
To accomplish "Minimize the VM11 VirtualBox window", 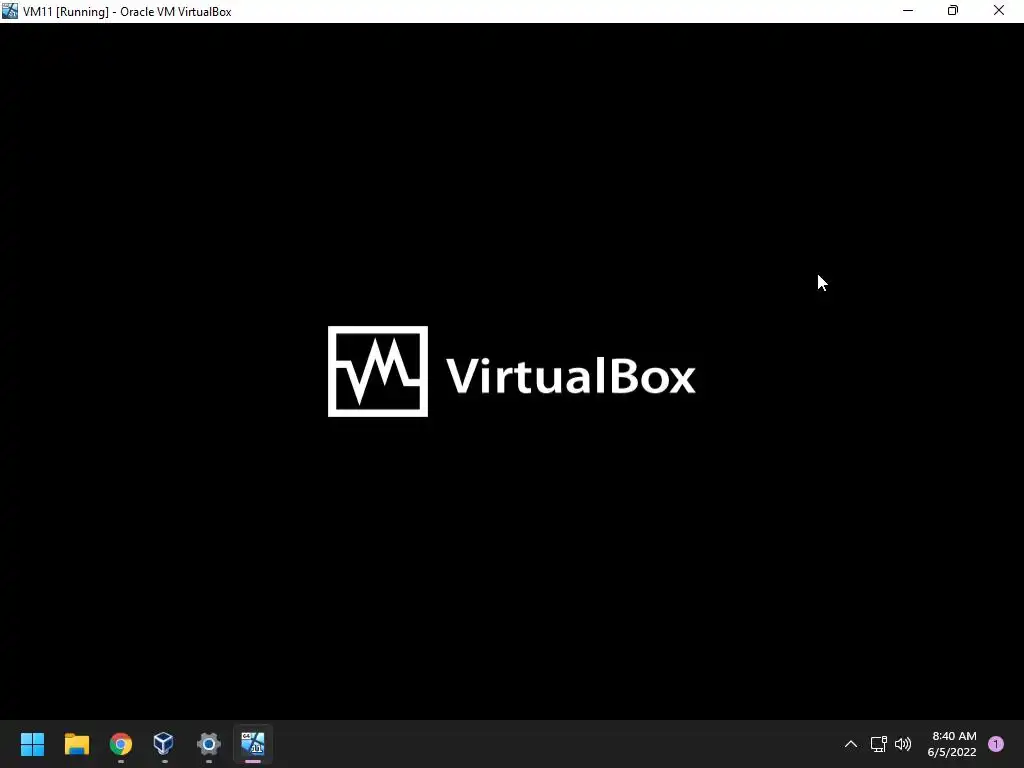I will [908, 11].
